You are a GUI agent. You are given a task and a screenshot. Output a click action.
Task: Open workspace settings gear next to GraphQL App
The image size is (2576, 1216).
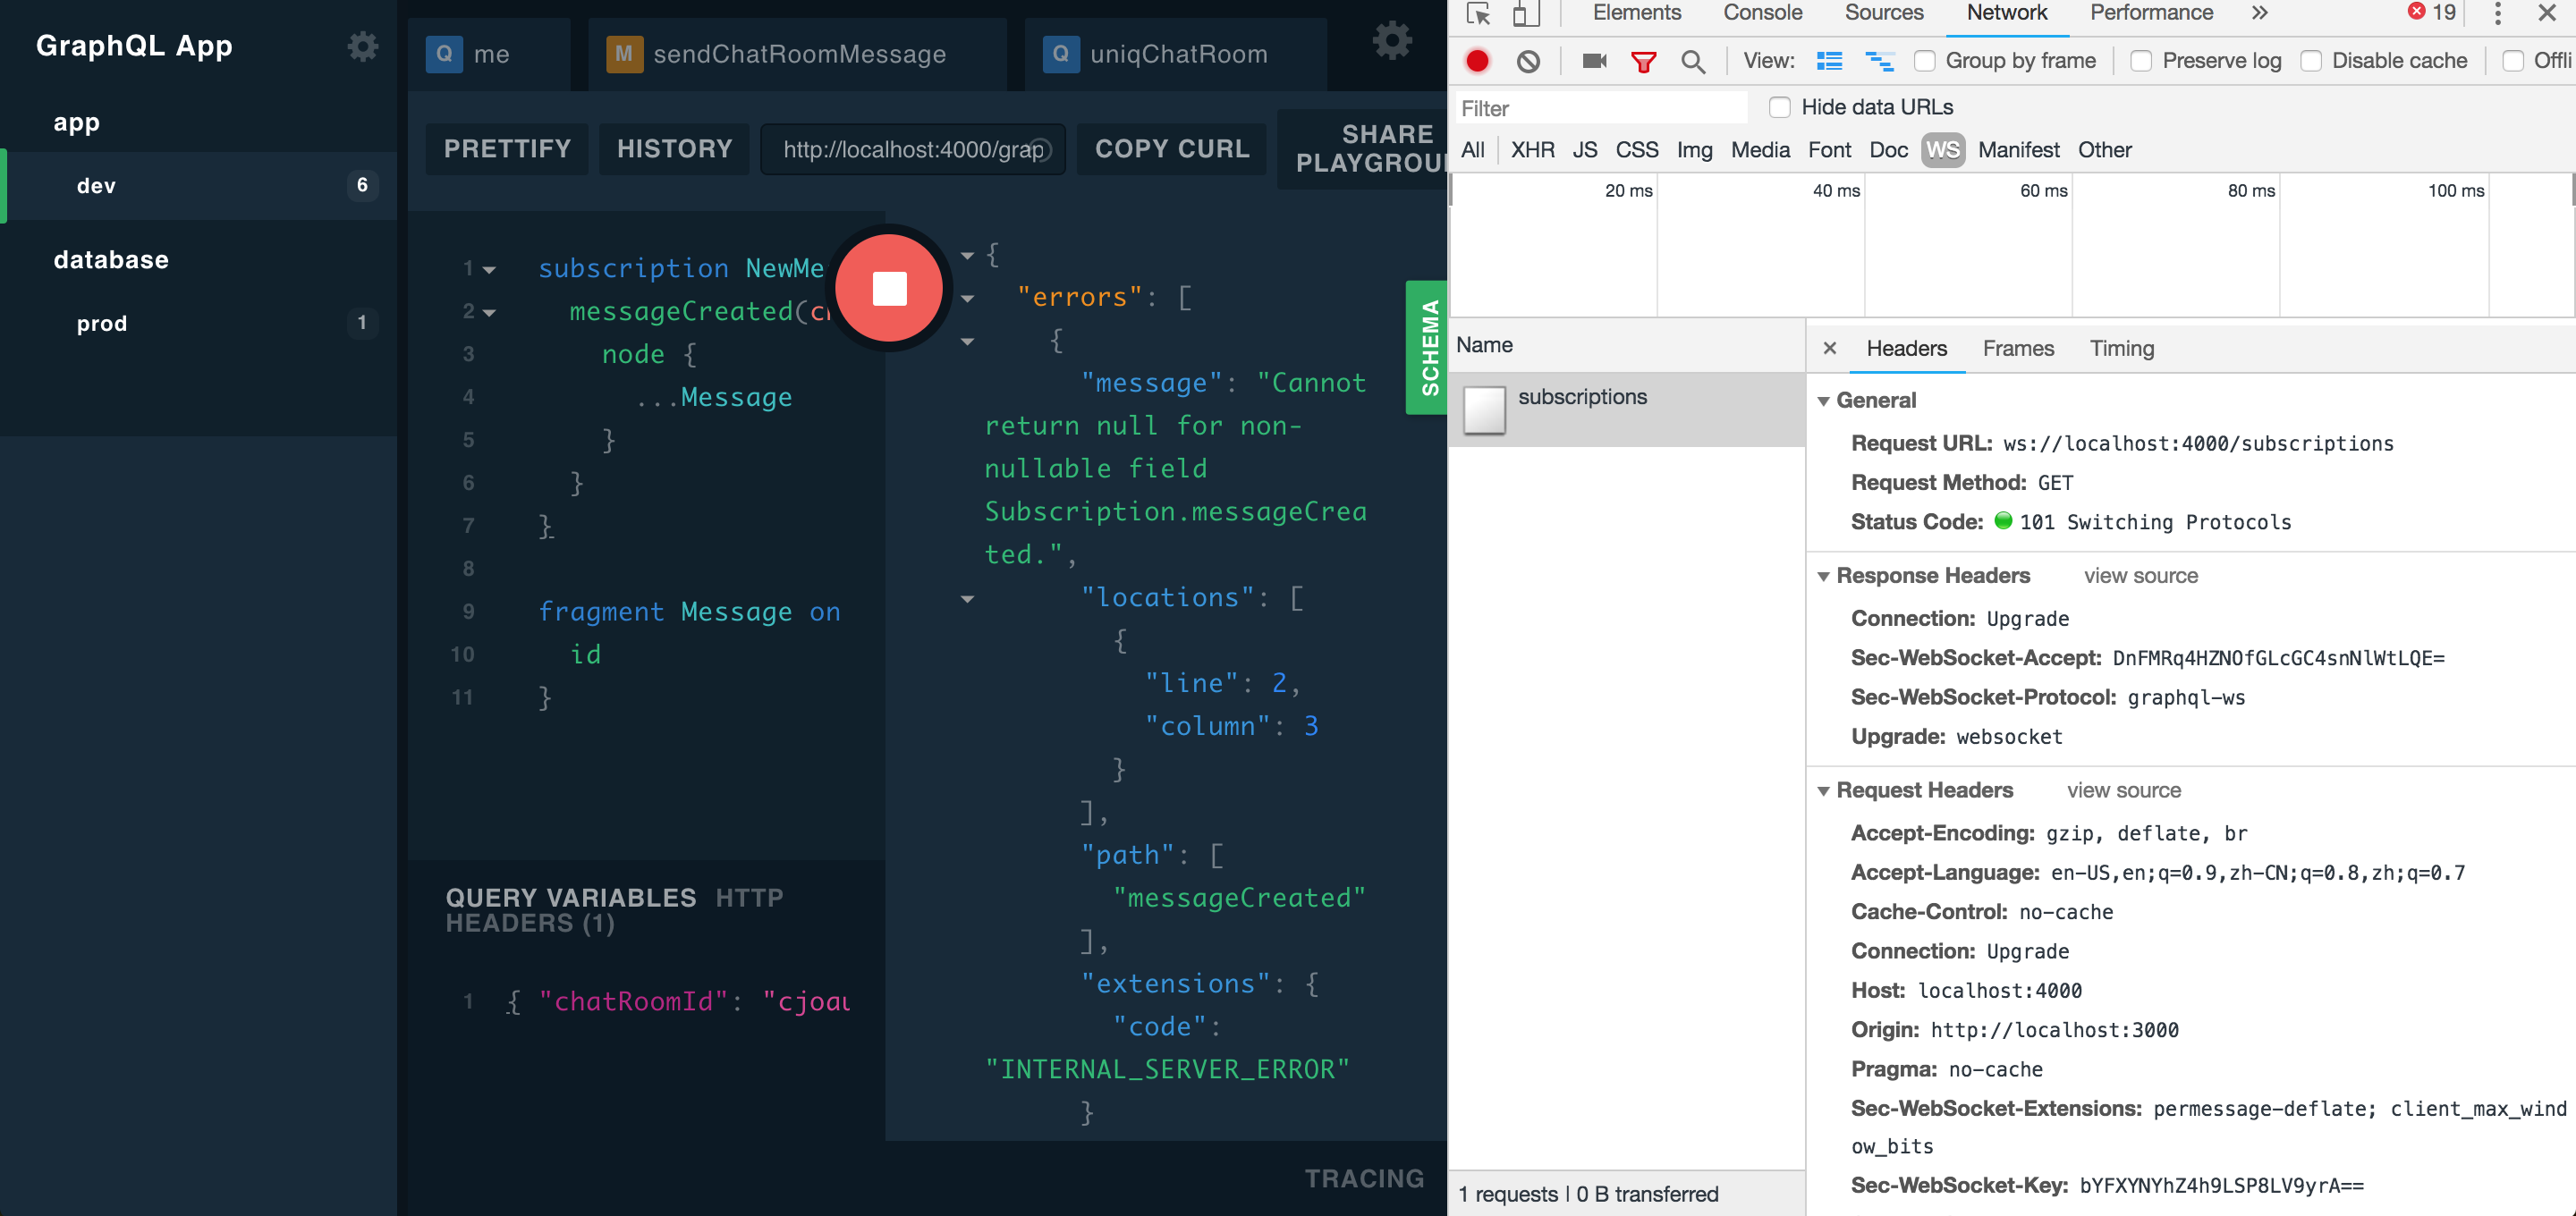pos(362,47)
